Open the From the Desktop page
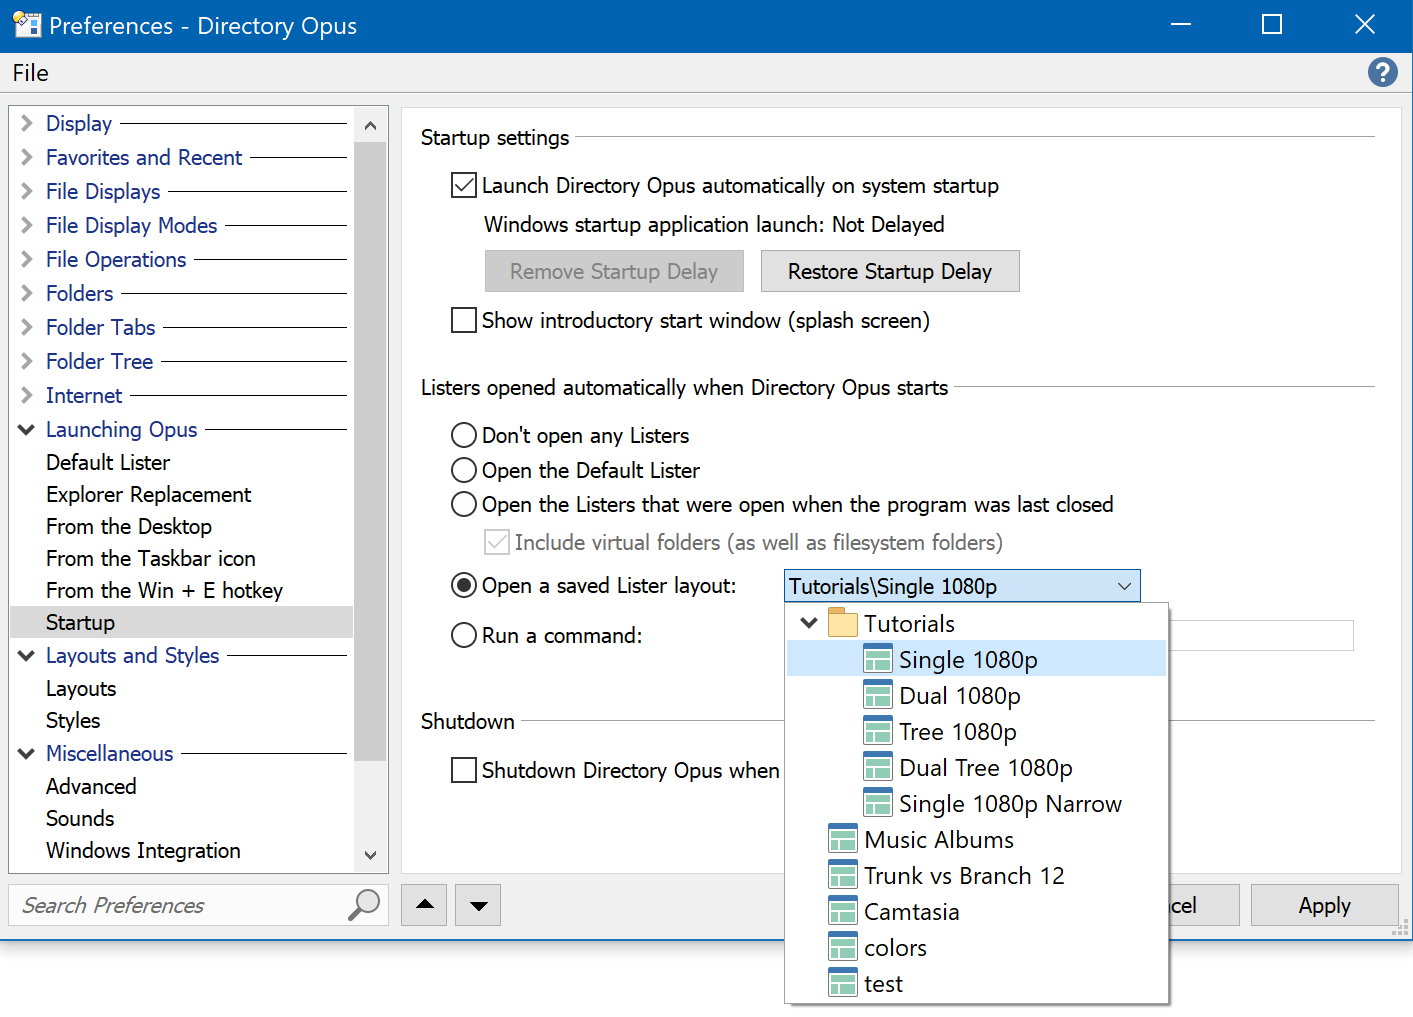 click(x=129, y=526)
